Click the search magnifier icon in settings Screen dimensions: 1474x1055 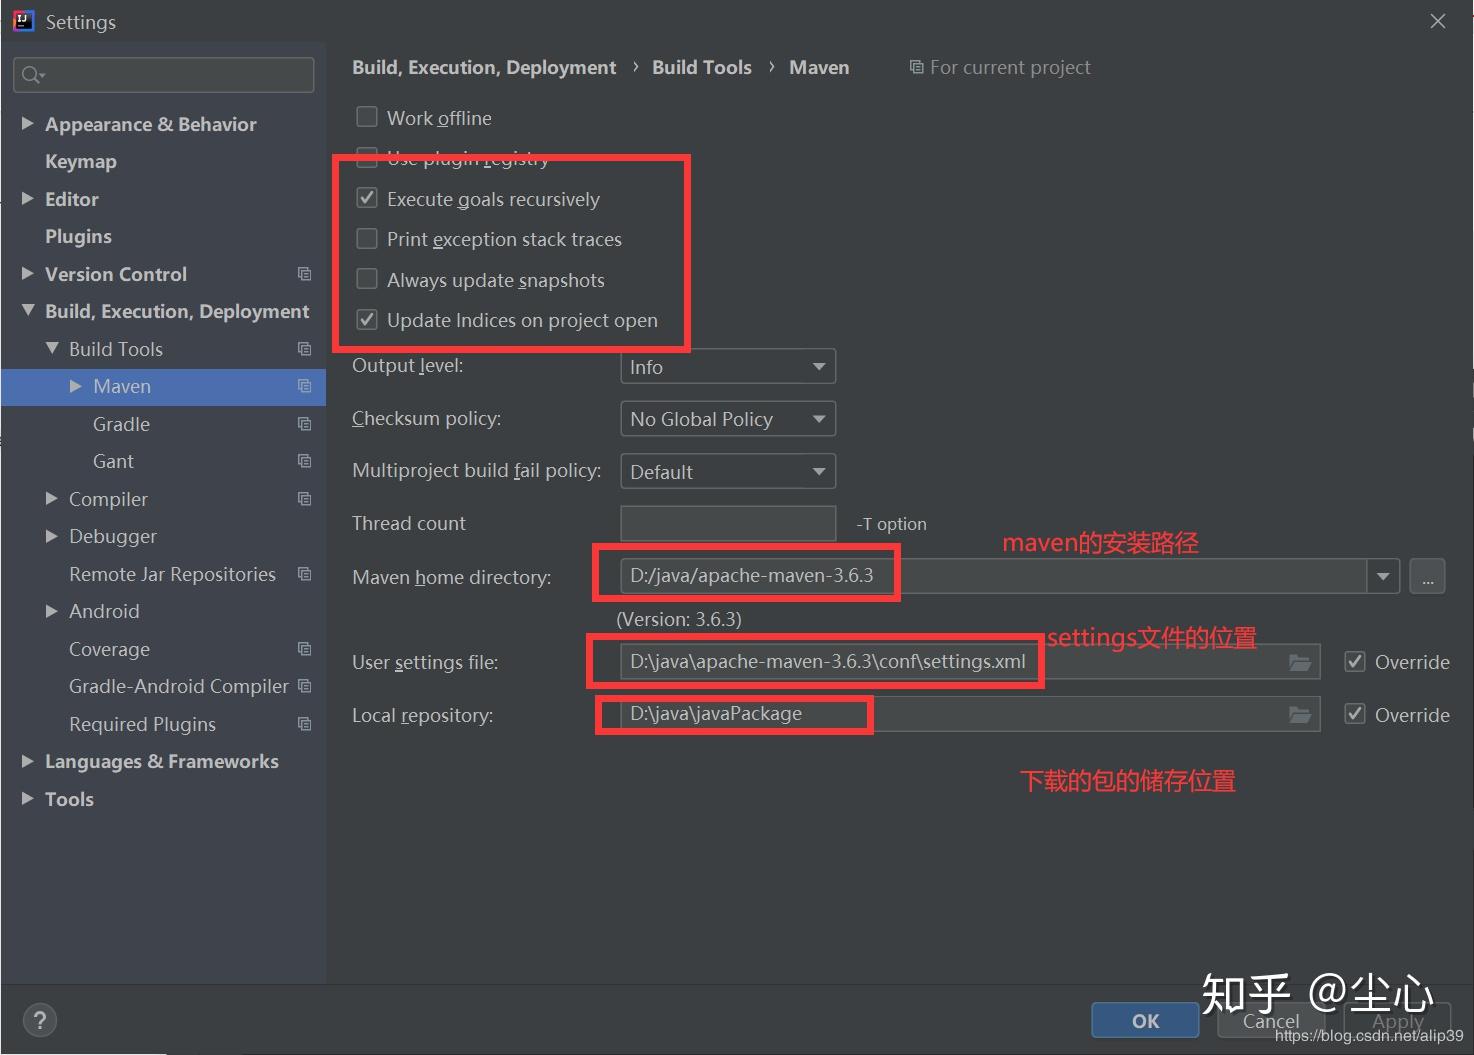point(32,75)
